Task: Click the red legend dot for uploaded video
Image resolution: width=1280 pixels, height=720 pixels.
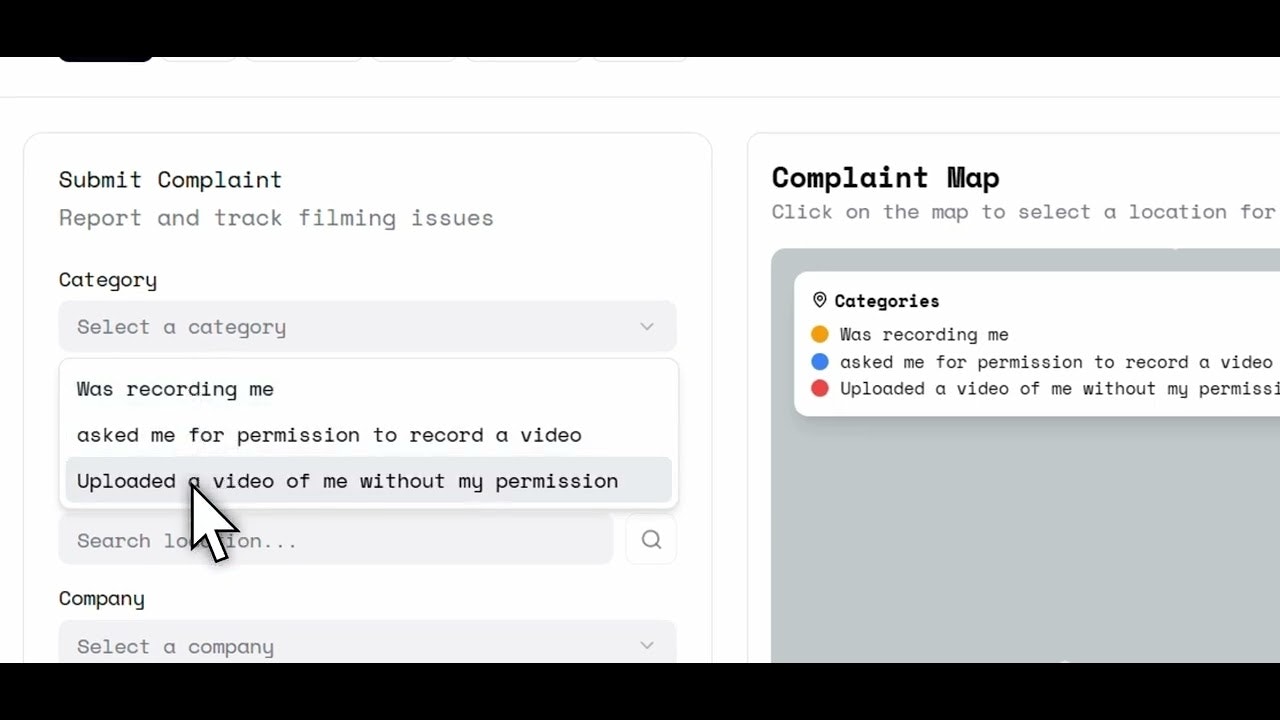Action: click(820, 388)
